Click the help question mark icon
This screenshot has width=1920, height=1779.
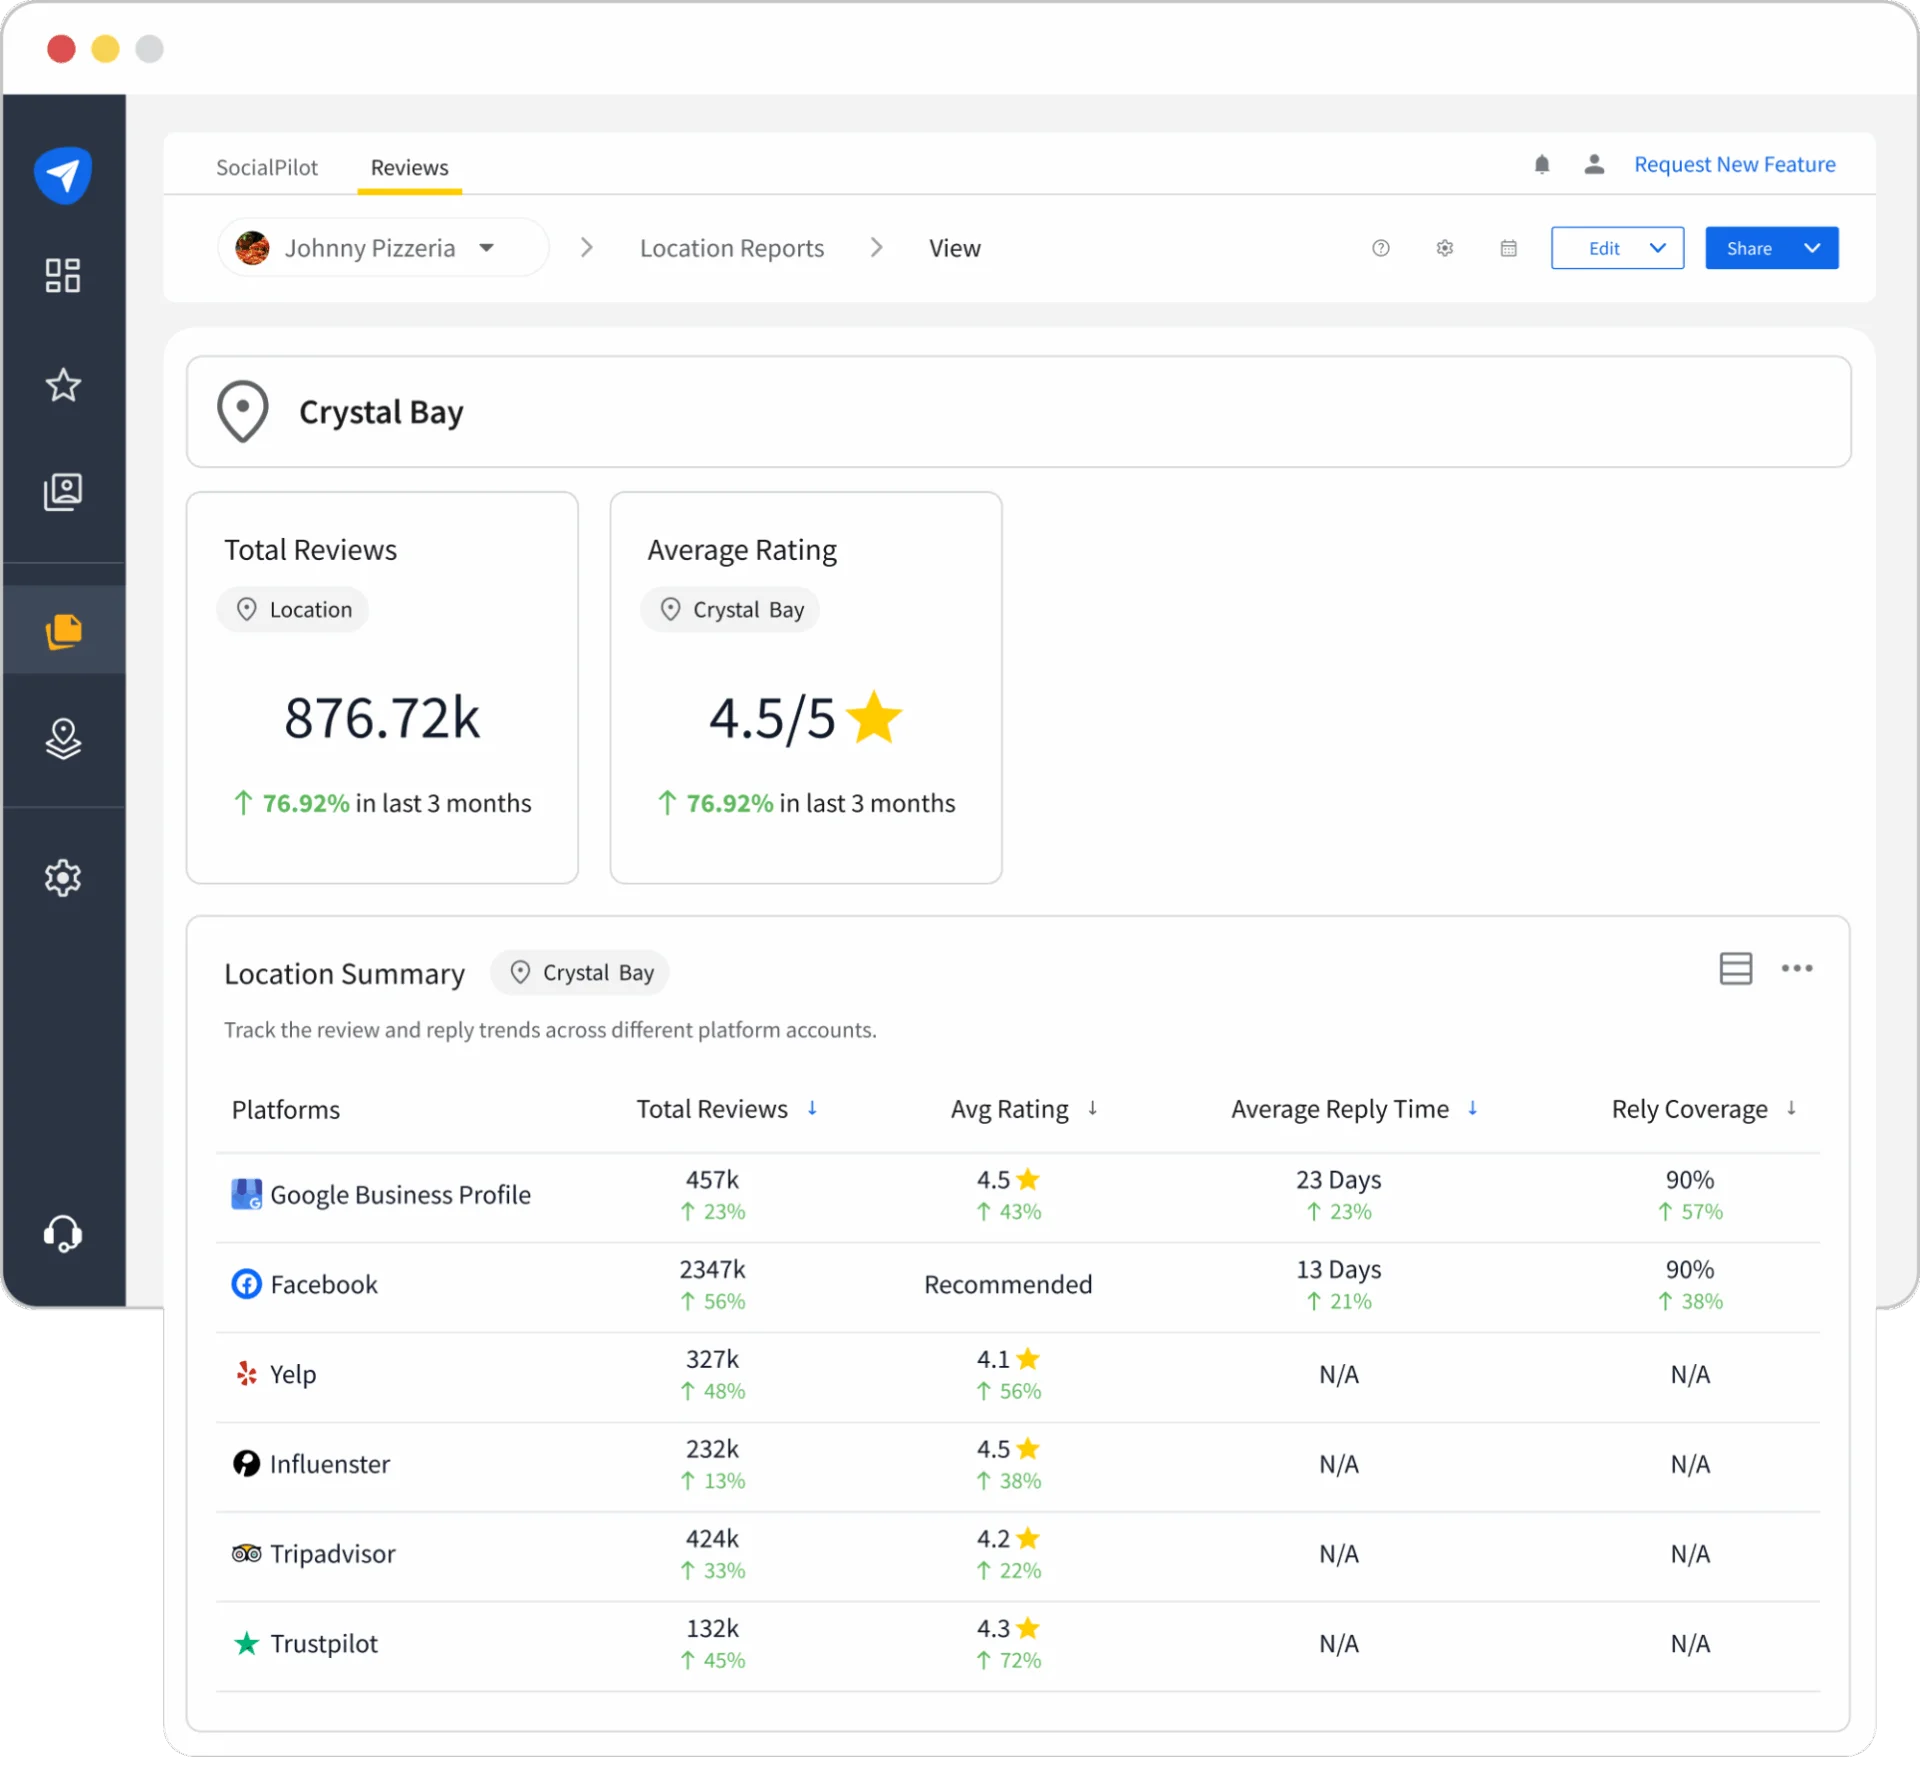[1381, 248]
